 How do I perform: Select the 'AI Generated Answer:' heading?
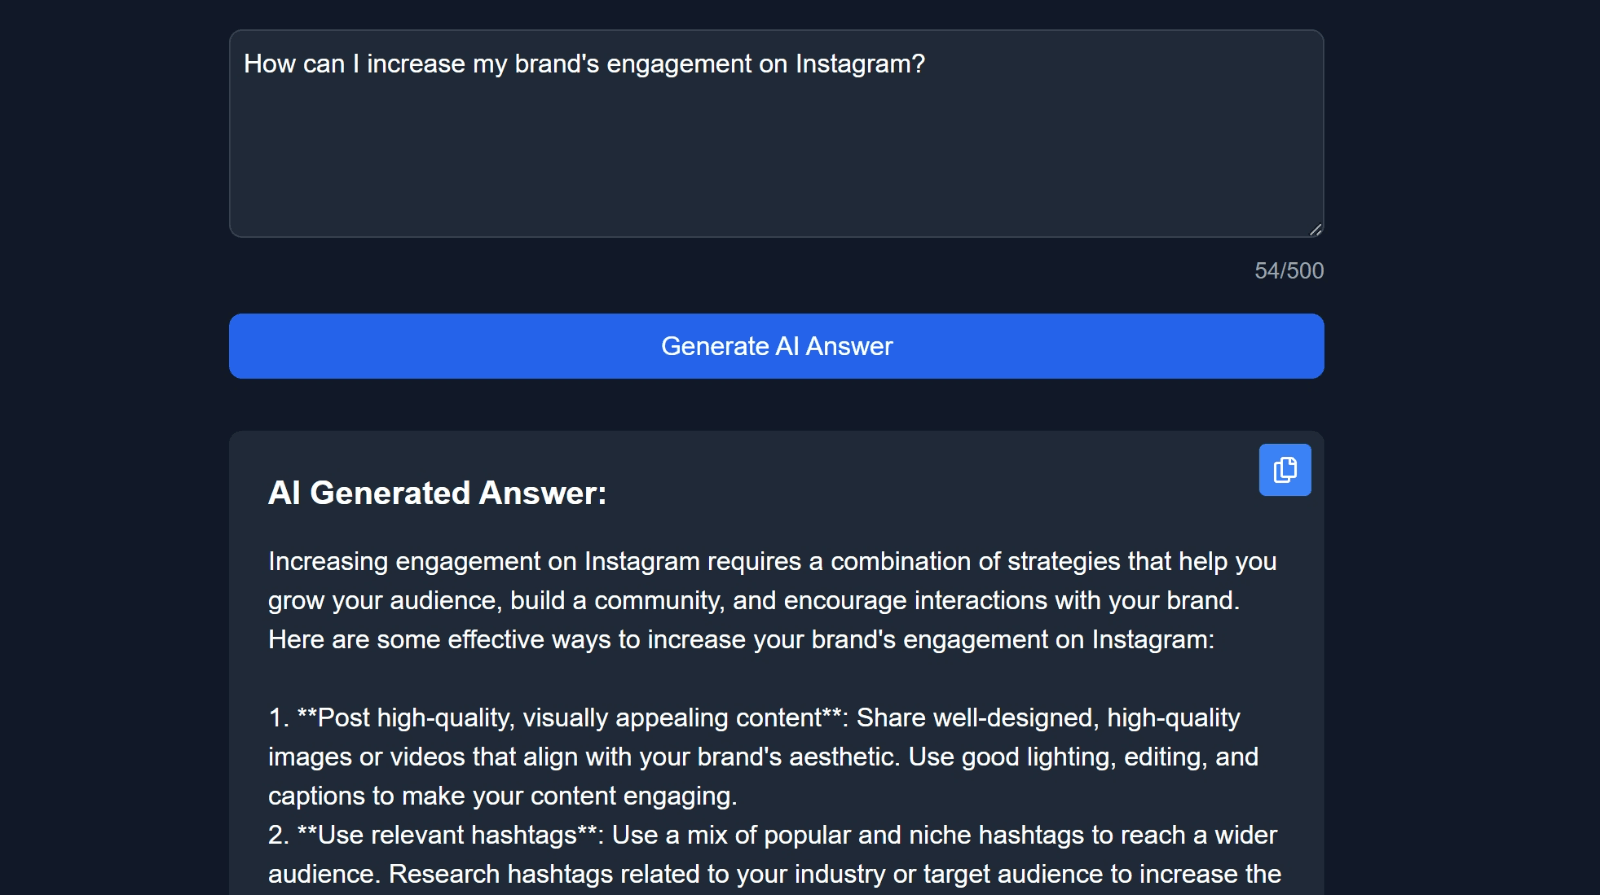point(437,493)
